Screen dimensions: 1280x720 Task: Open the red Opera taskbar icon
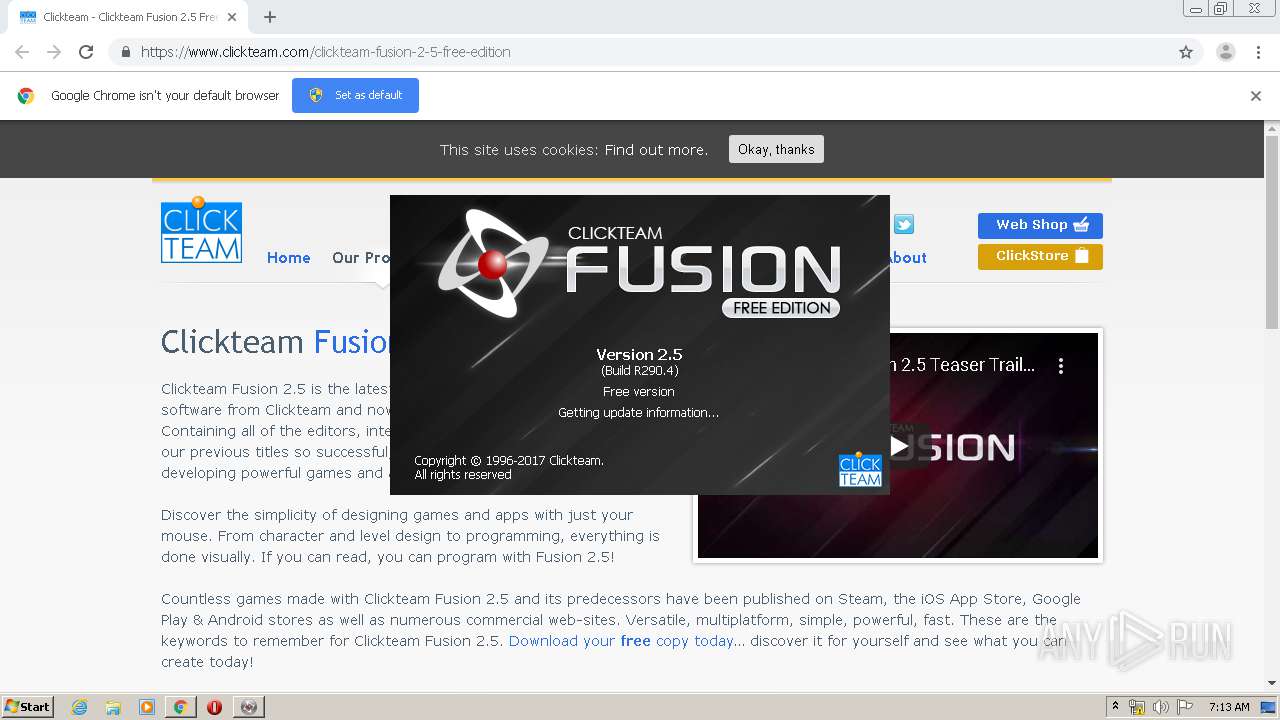[214, 707]
